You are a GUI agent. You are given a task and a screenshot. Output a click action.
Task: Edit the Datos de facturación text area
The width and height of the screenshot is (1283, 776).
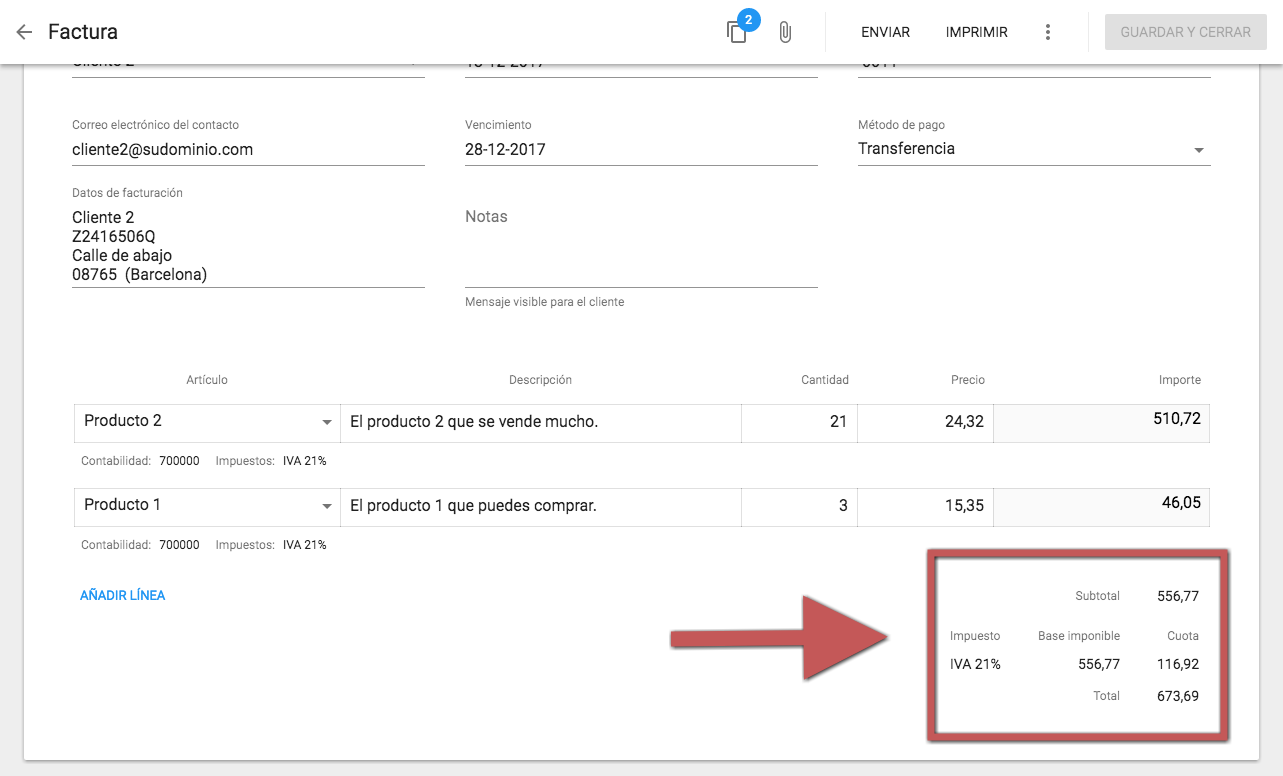coord(248,246)
